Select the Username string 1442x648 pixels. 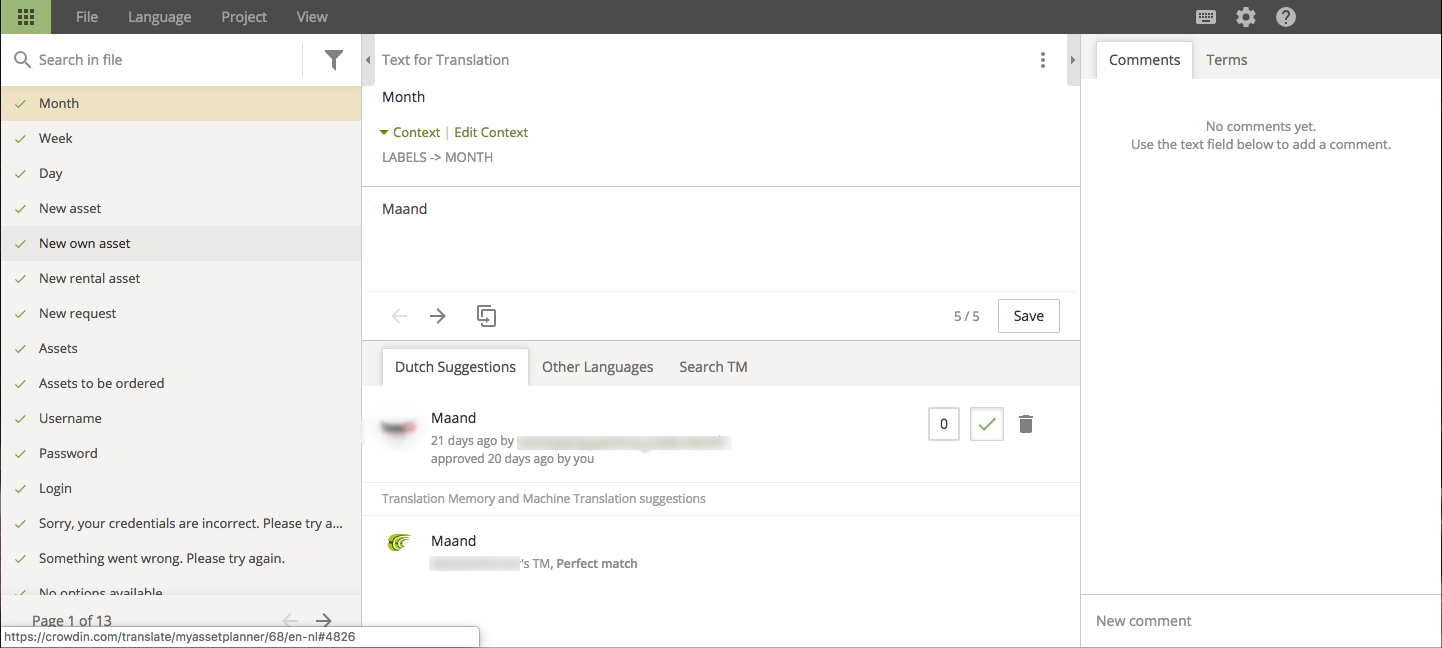[180, 418]
